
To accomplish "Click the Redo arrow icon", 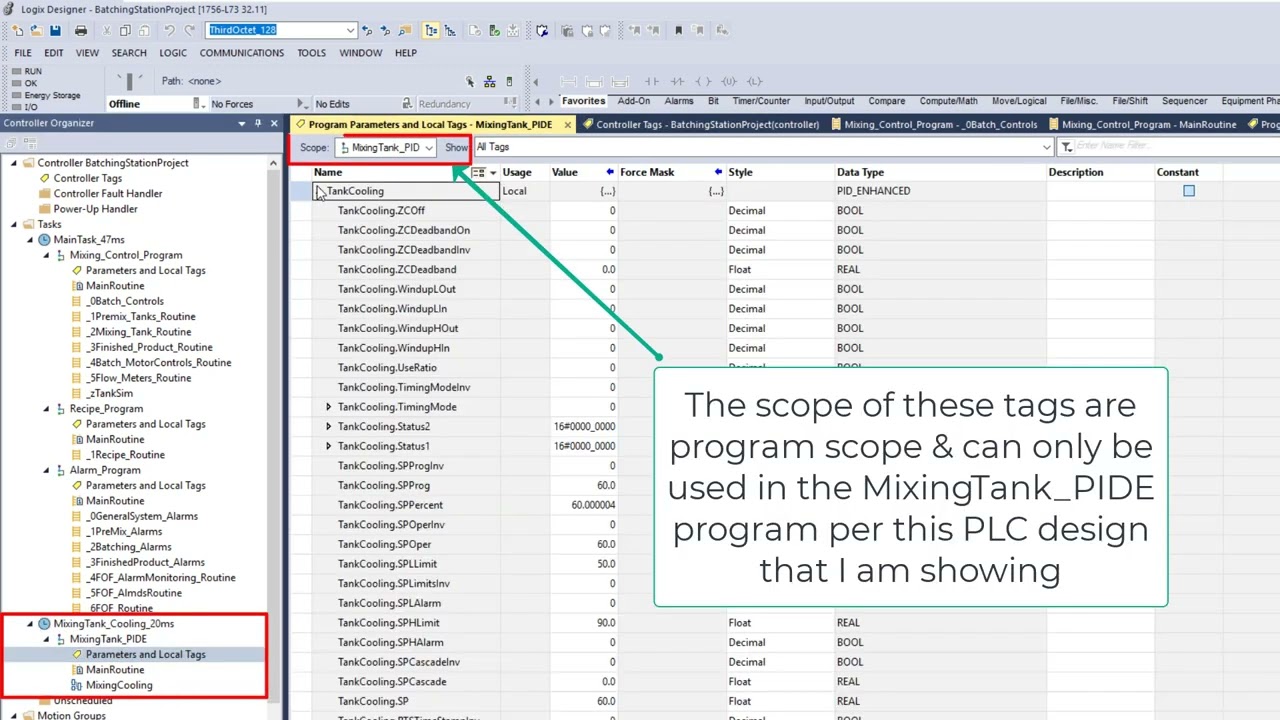I will pos(189,30).
